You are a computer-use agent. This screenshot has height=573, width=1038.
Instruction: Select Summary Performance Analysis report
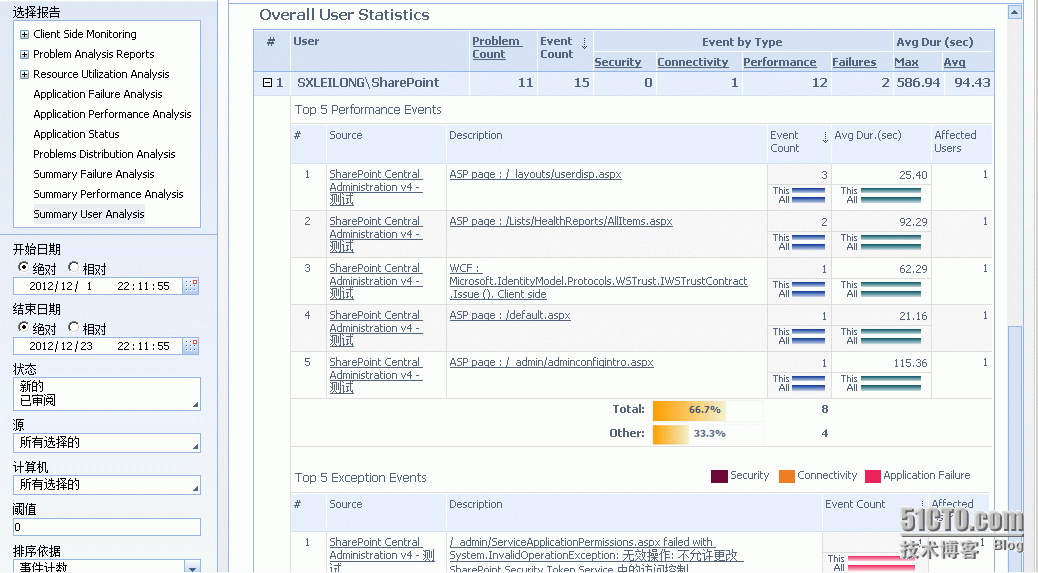[x=109, y=194]
